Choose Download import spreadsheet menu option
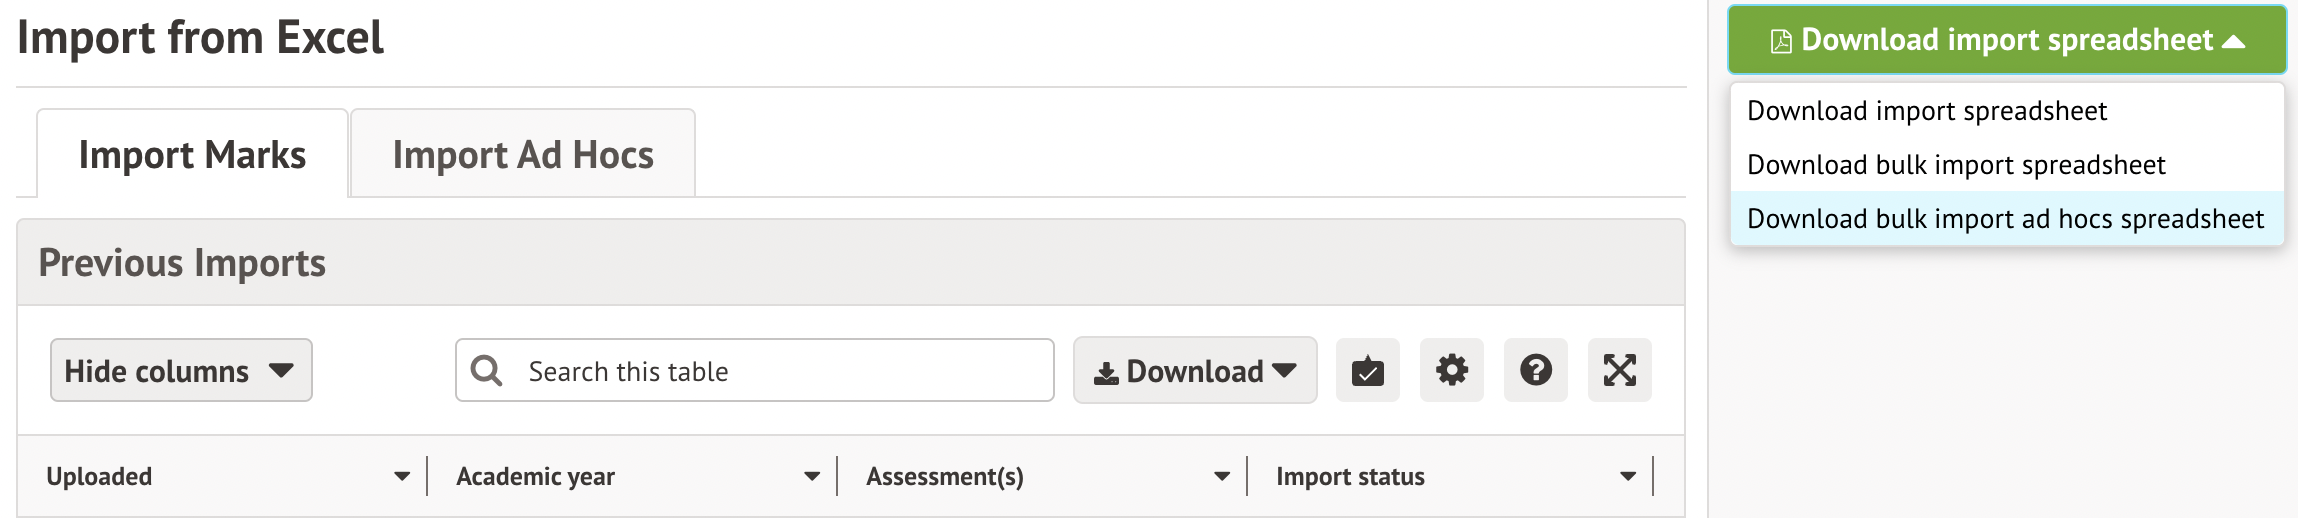 [x=1926, y=111]
